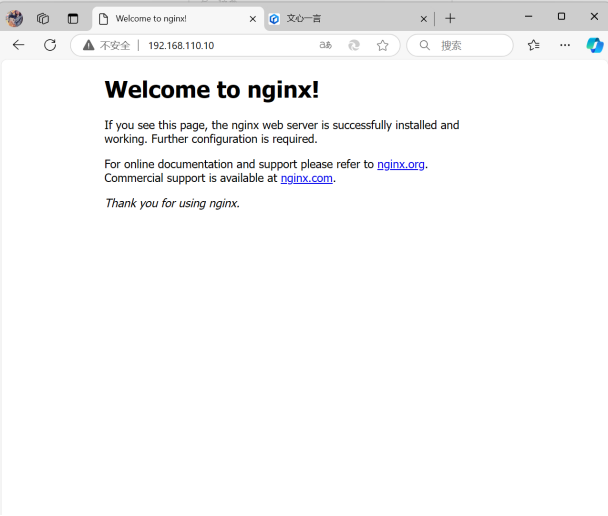The width and height of the screenshot is (608, 516).
Task: Click the Welcome to nginx! heading
Action: pyautogui.click(x=212, y=90)
